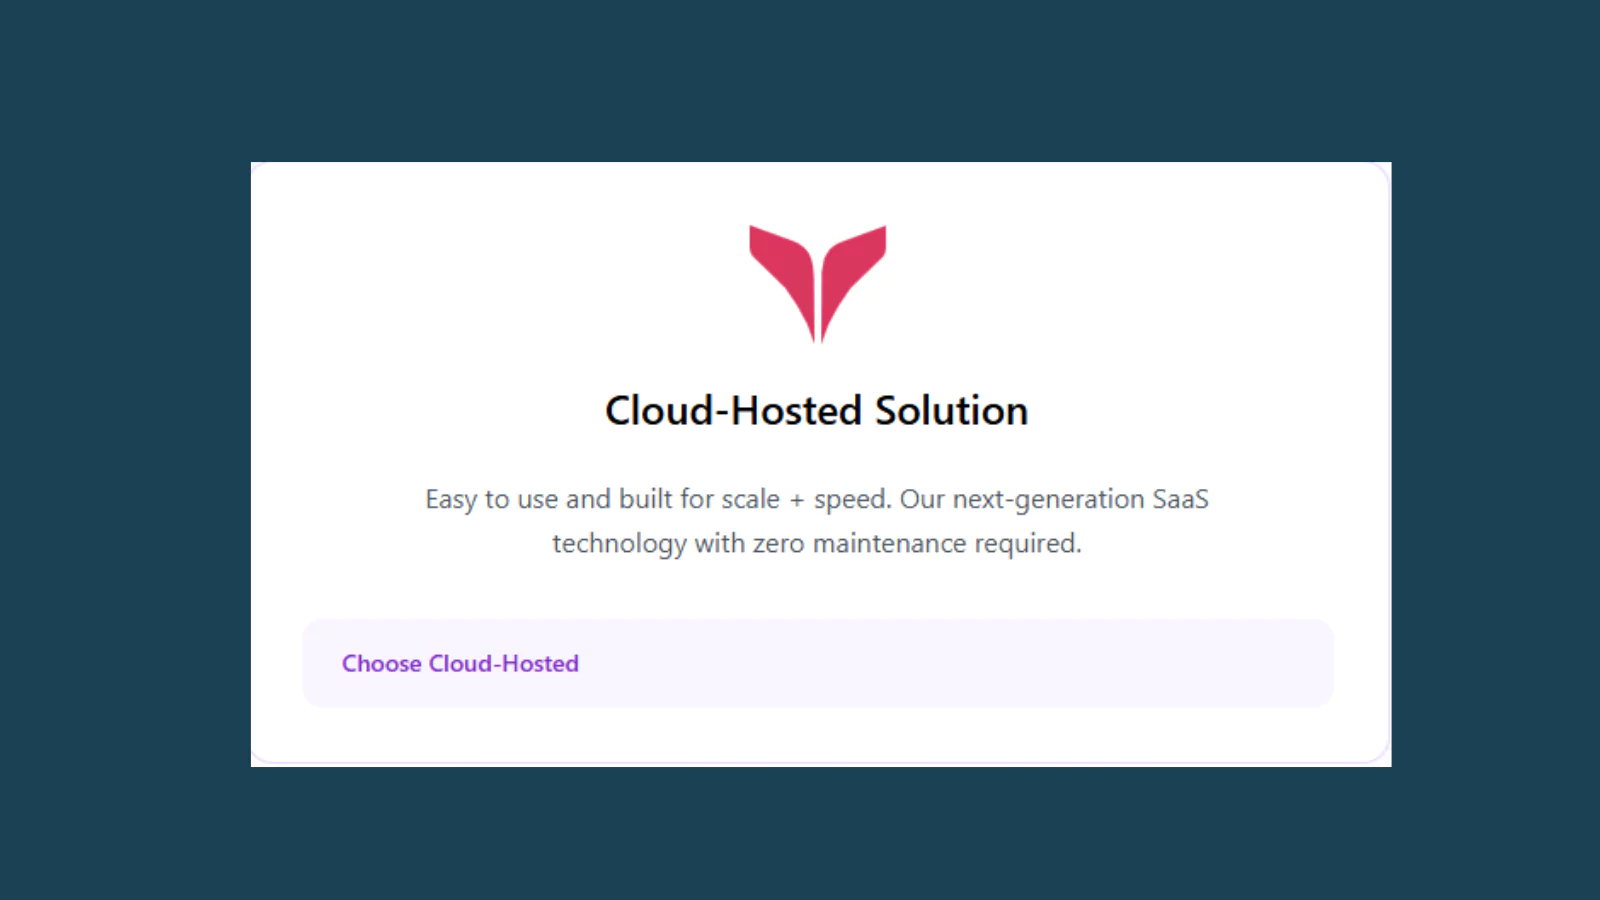Click the description starting "Easy to use and built"
The image size is (1600, 900).
click(817, 521)
